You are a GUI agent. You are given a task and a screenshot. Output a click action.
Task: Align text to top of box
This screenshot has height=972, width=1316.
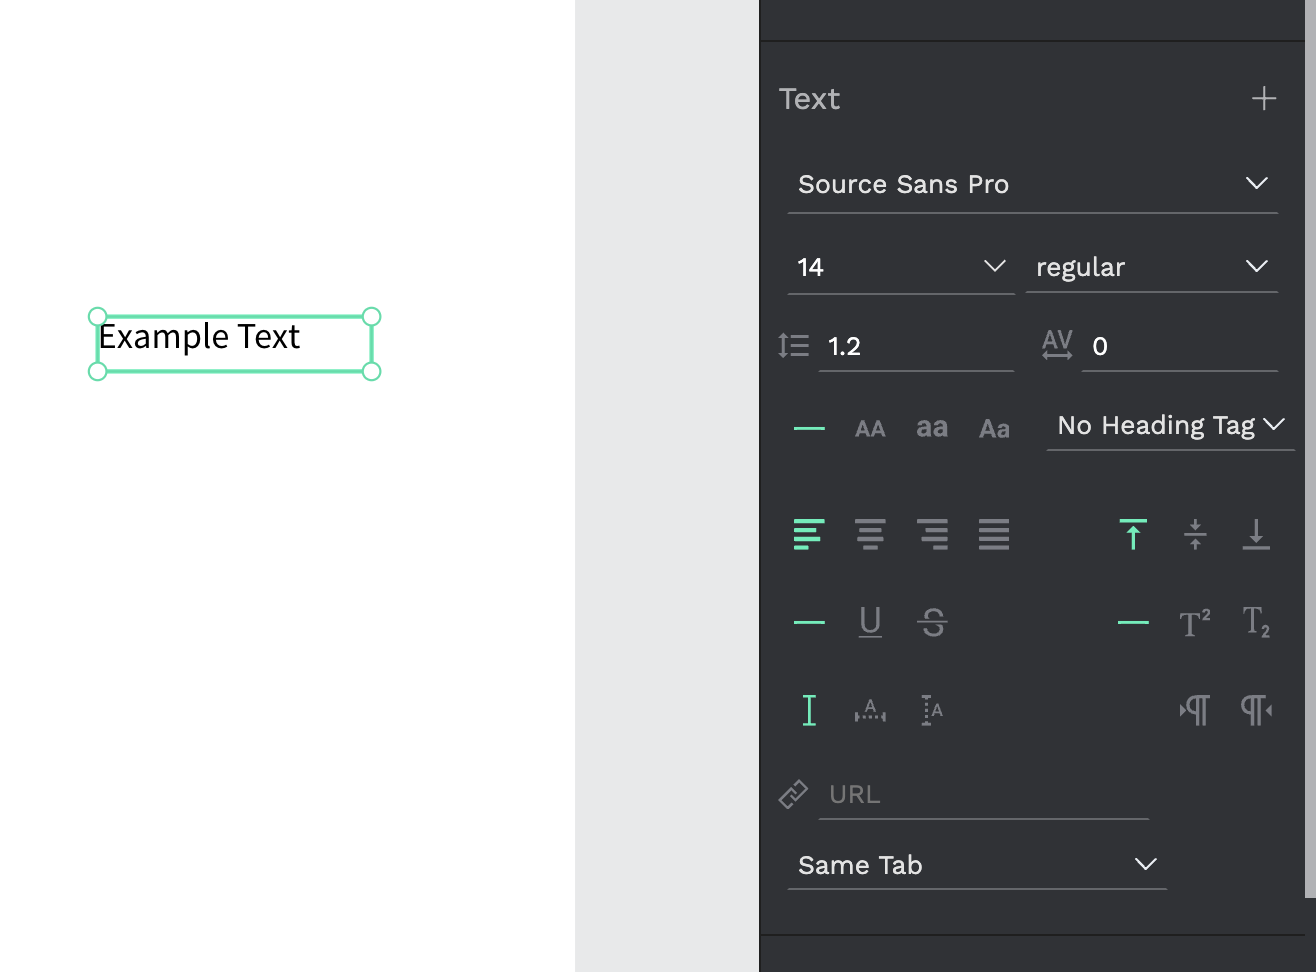[x=1132, y=534]
